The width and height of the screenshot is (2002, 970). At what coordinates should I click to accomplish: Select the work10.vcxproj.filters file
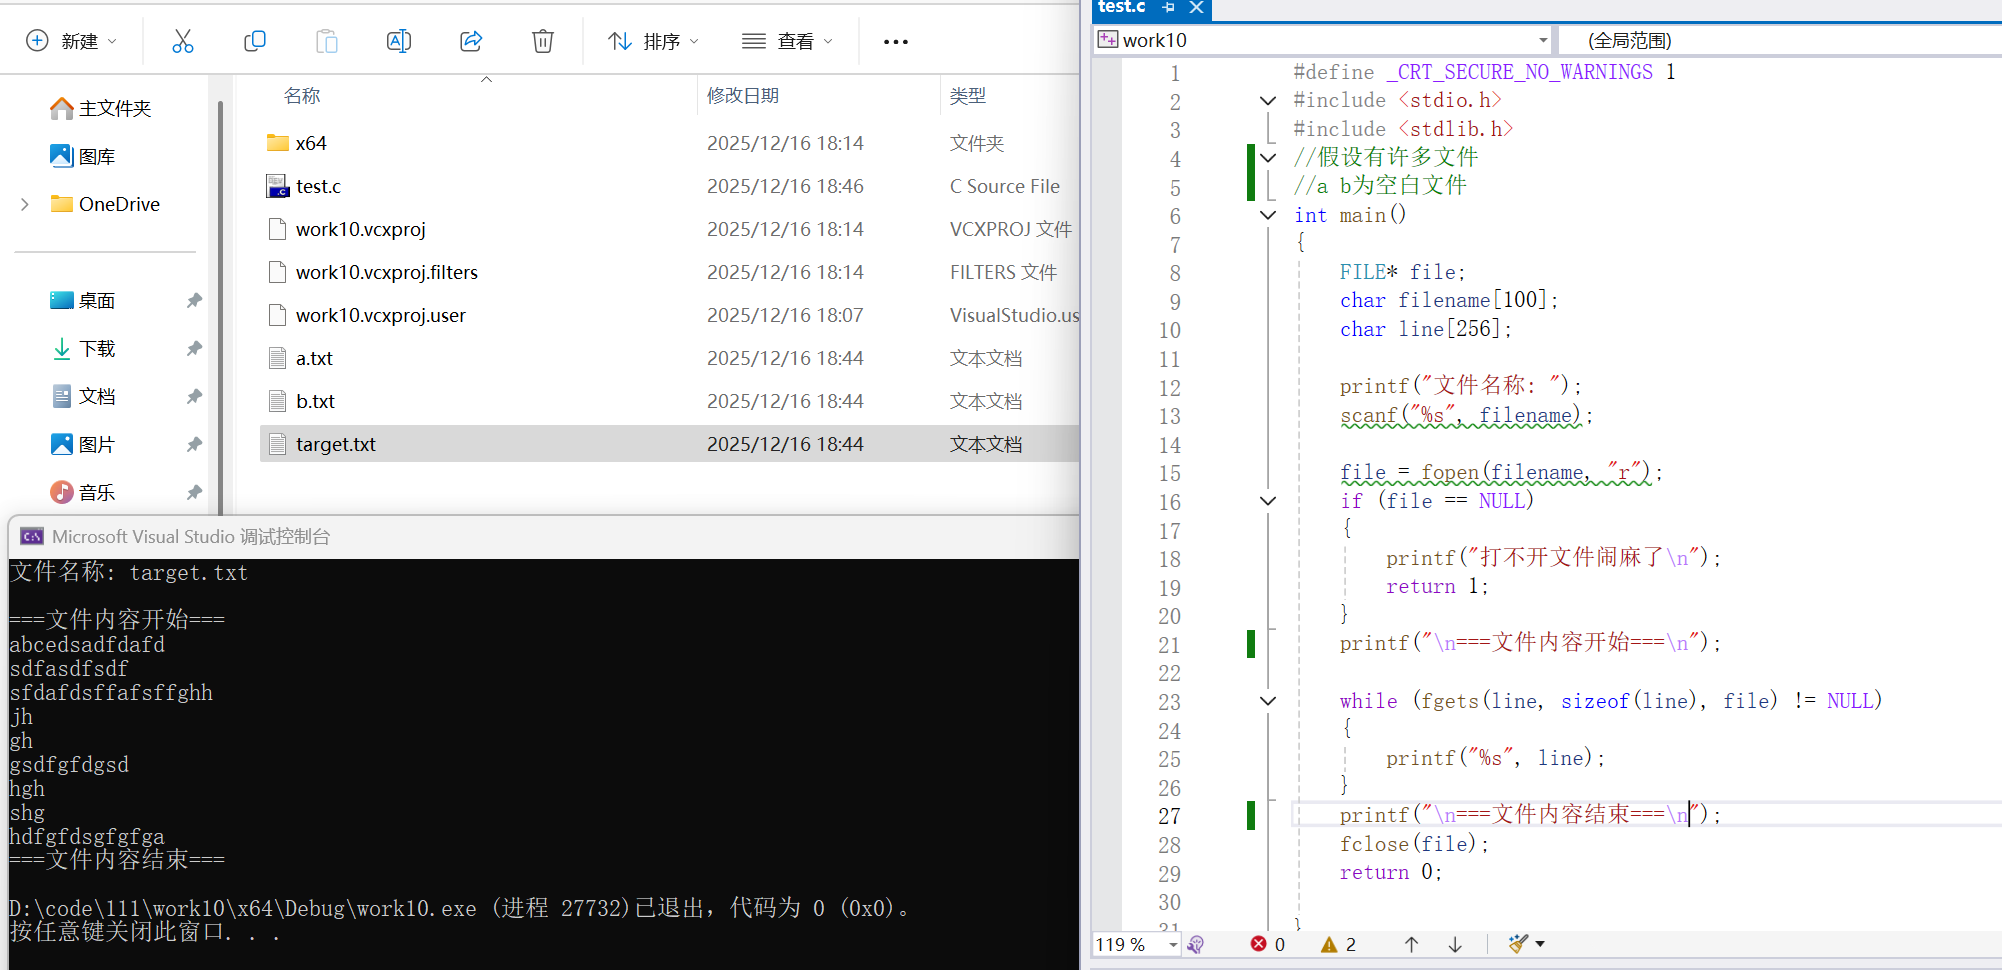[x=669, y=272]
